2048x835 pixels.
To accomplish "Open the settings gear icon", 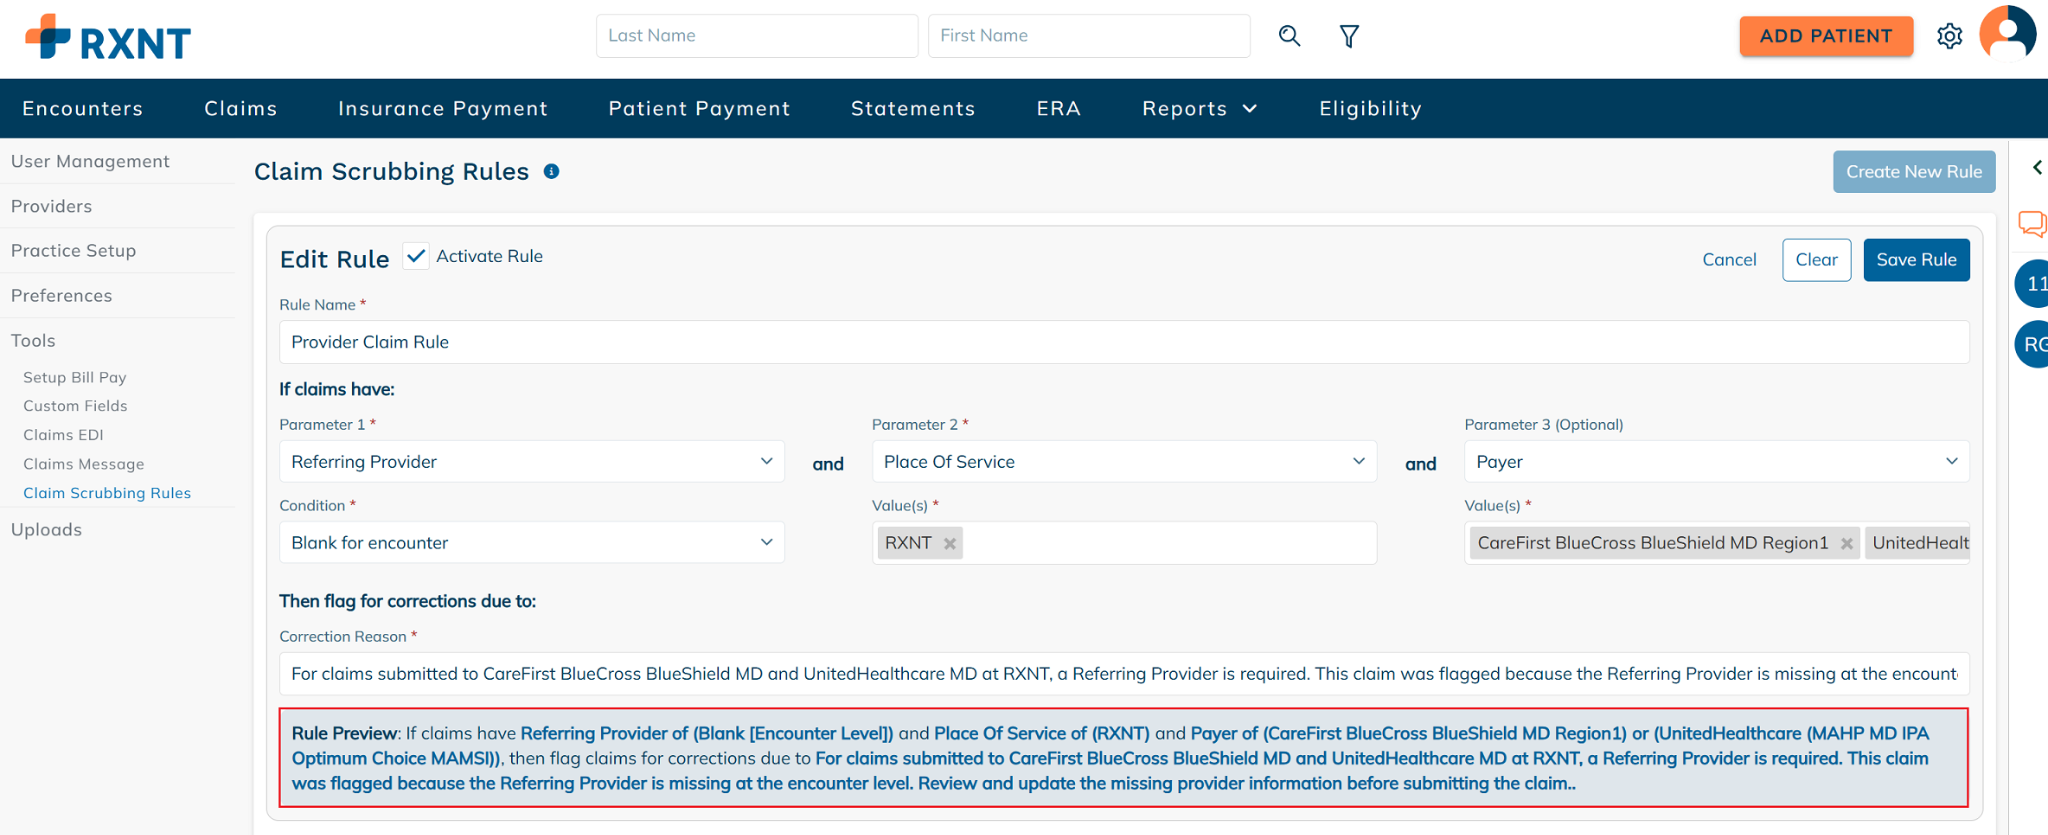I will click(1949, 36).
